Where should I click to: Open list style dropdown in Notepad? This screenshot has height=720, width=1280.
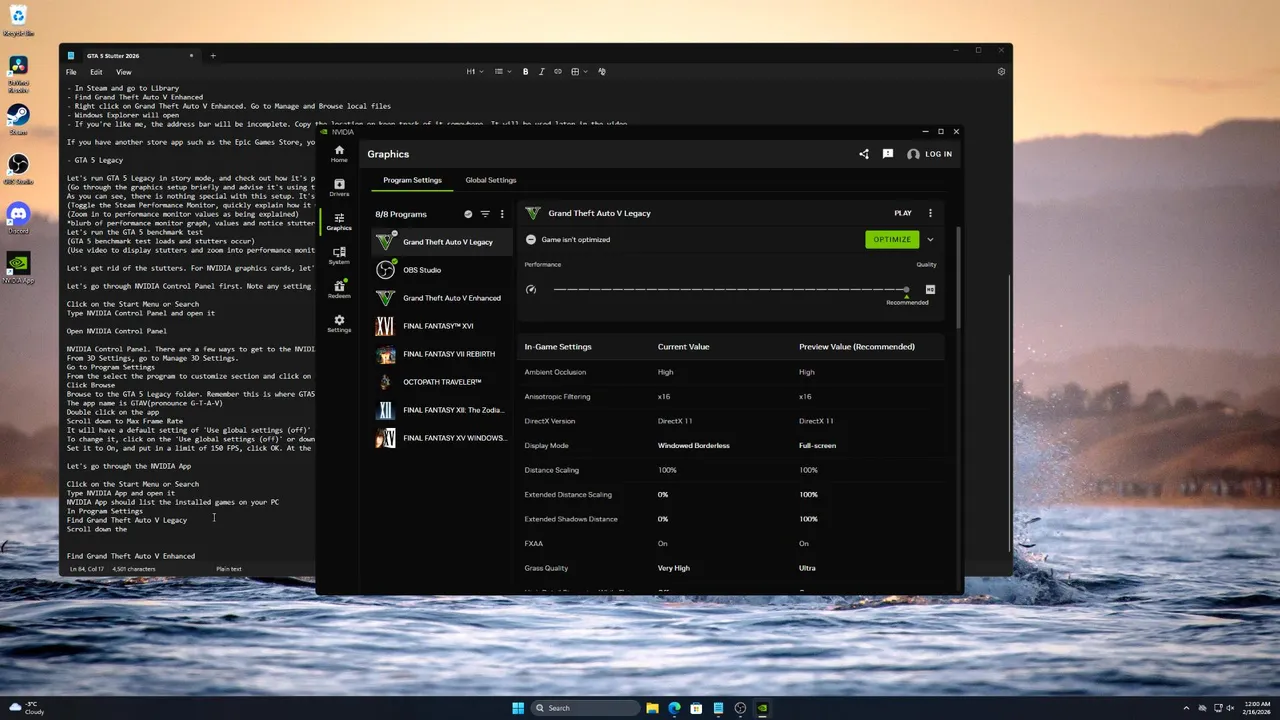pyautogui.click(x=504, y=72)
